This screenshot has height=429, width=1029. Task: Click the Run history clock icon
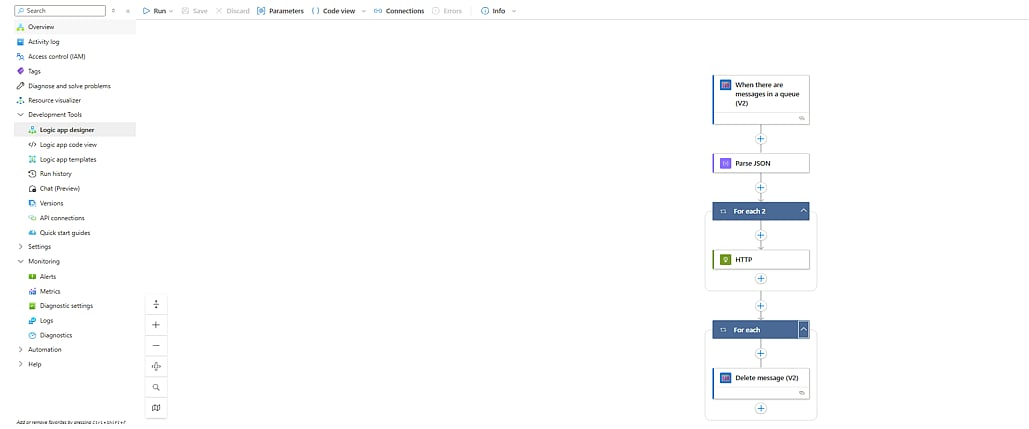[x=32, y=174]
